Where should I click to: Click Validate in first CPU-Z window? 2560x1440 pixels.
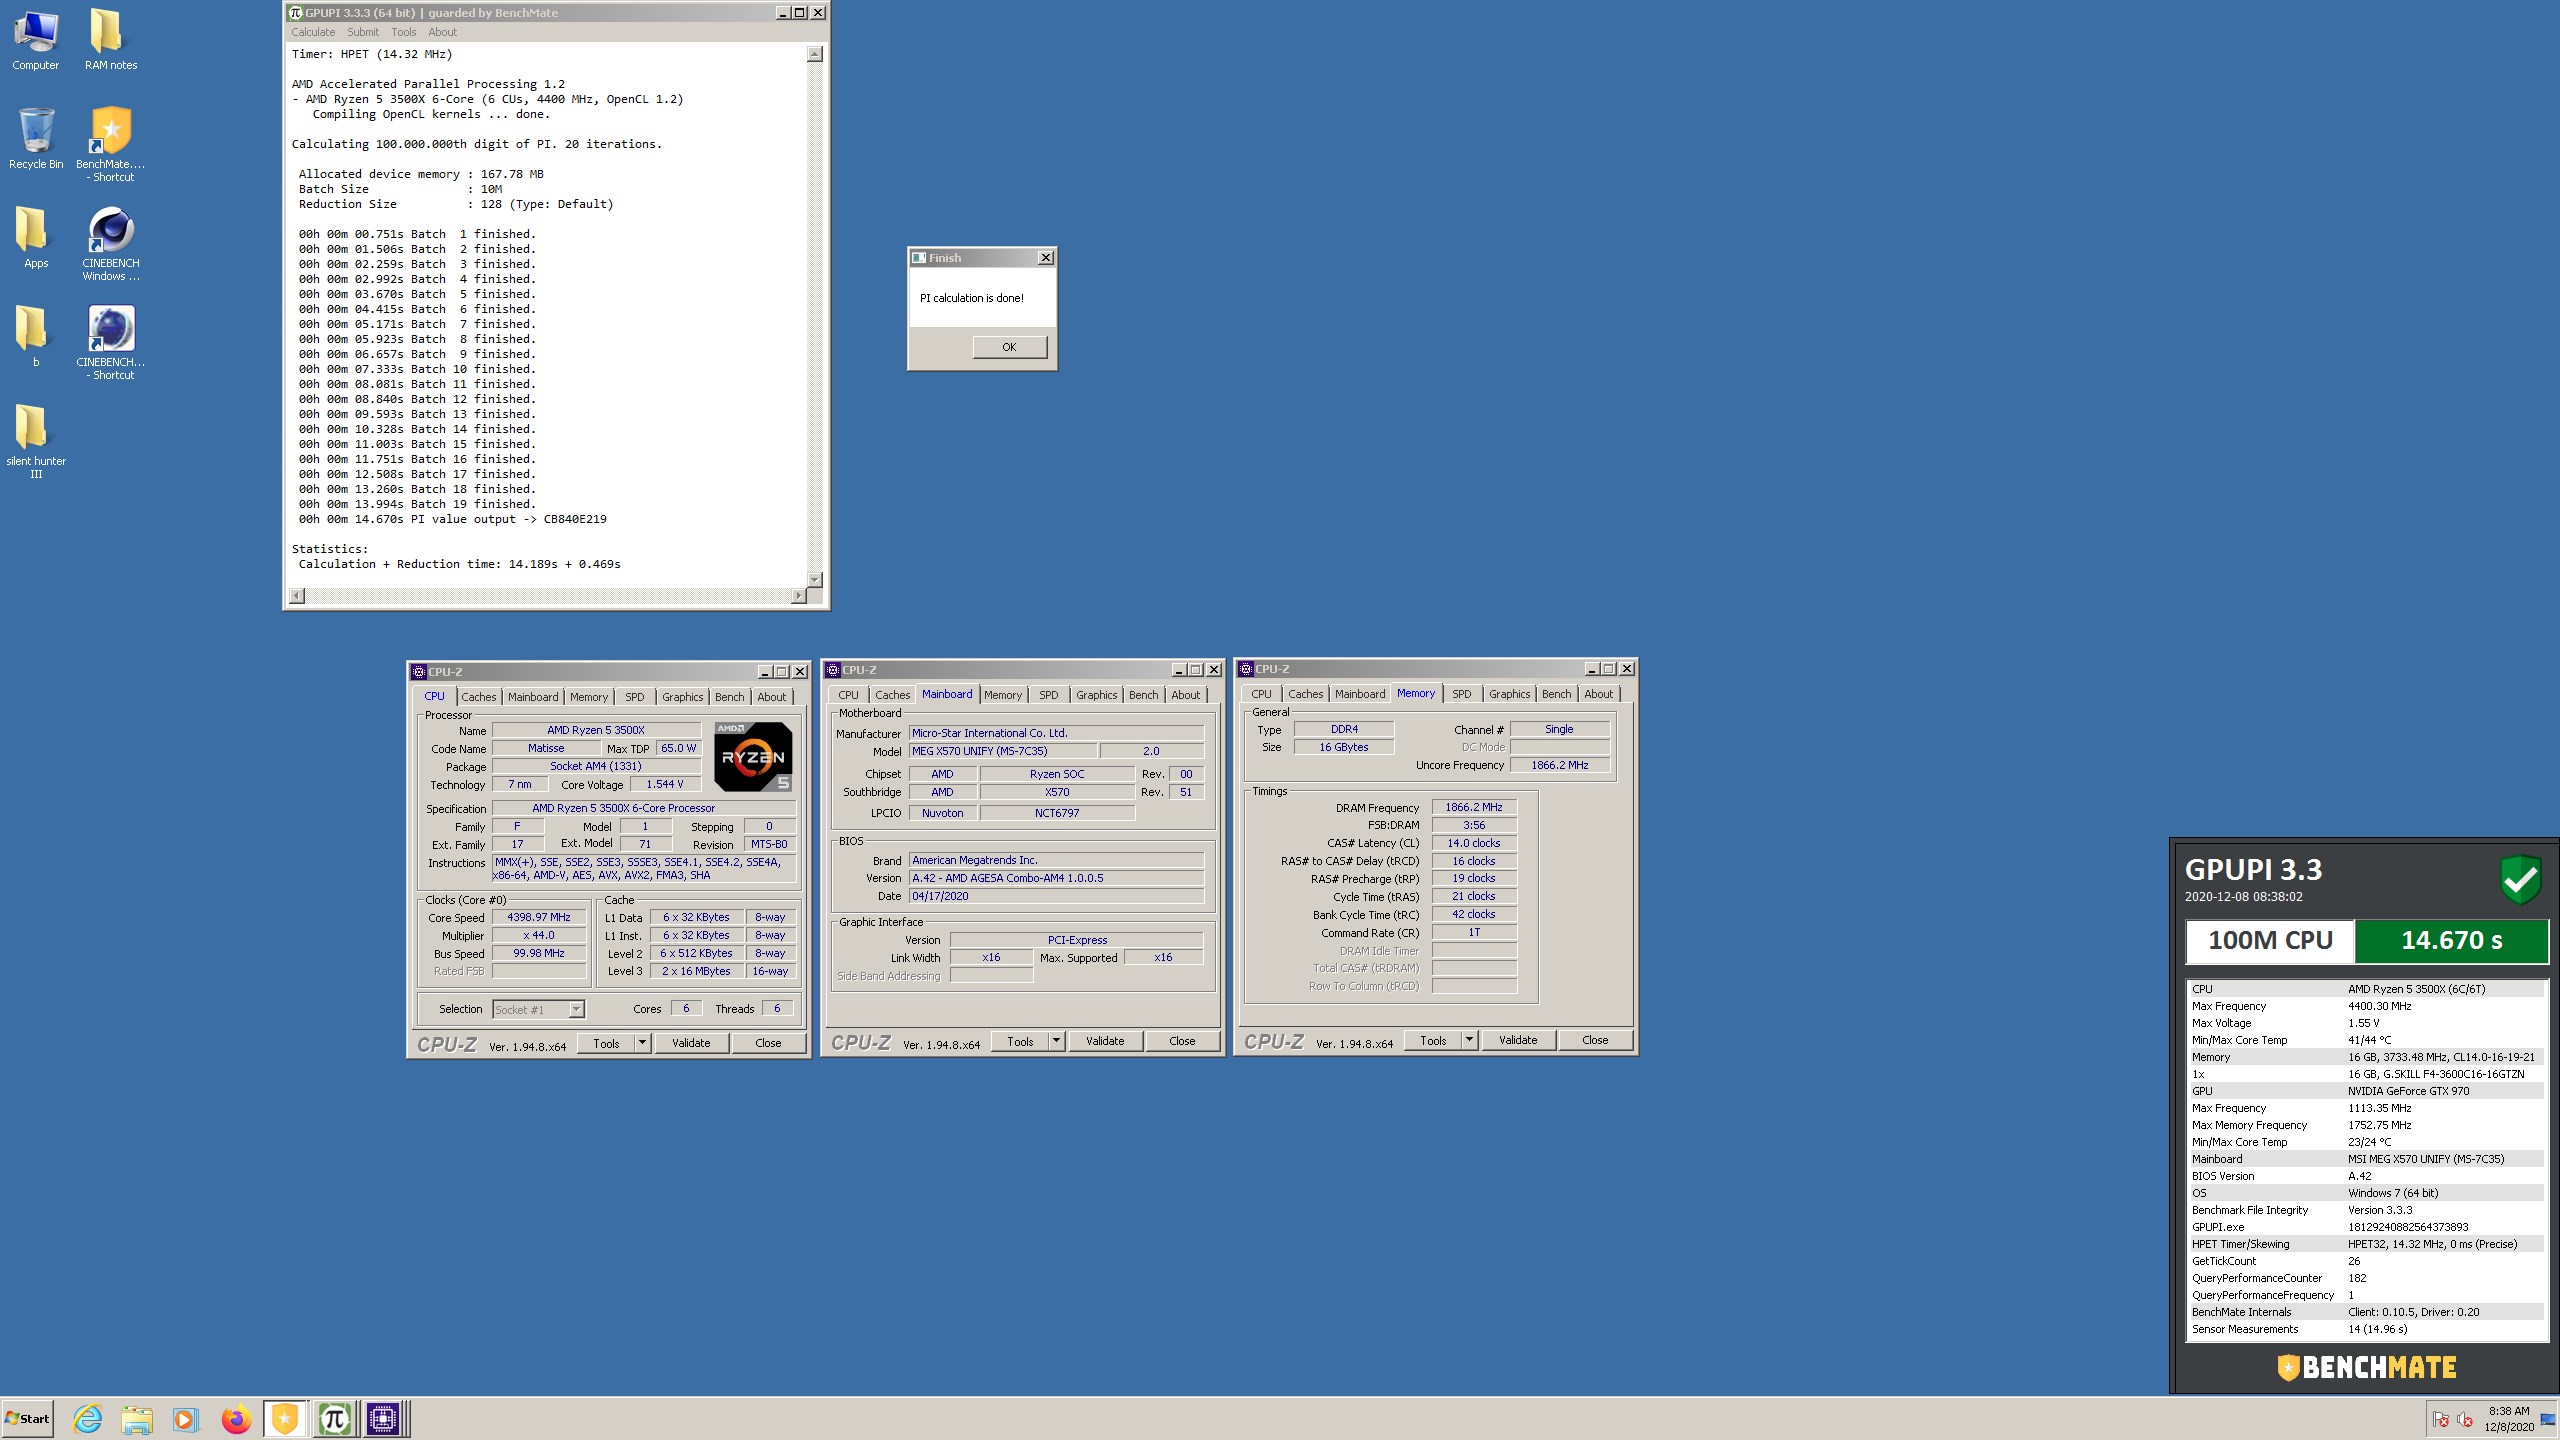(x=691, y=1043)
